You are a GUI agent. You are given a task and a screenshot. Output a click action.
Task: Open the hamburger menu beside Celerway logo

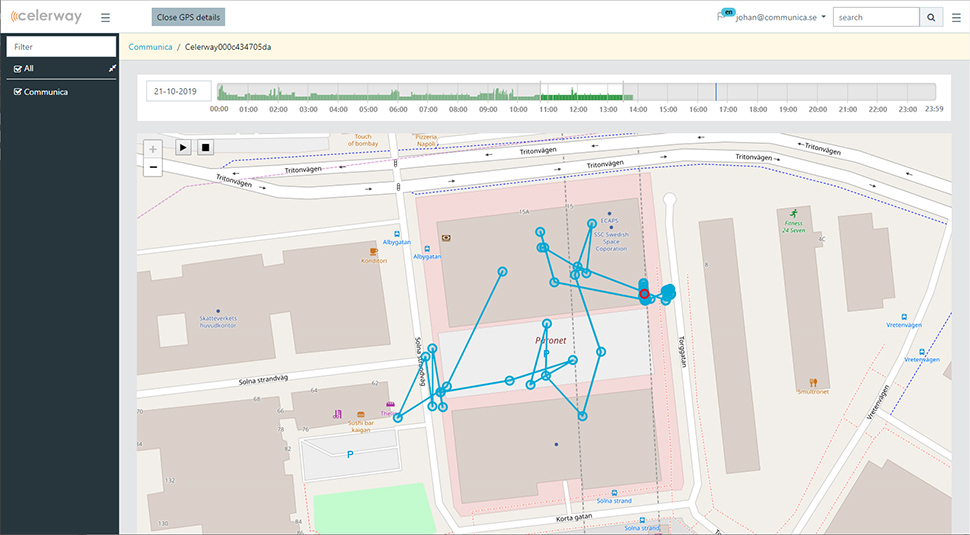coord(105,17)
